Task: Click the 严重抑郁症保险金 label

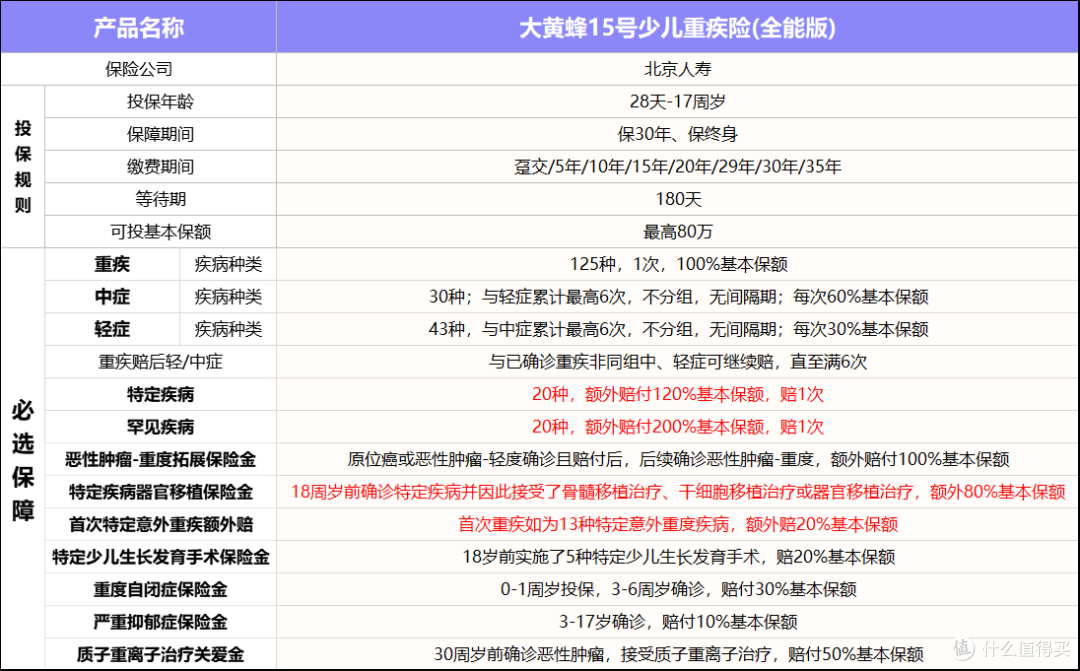Action: tap(160, 621)
